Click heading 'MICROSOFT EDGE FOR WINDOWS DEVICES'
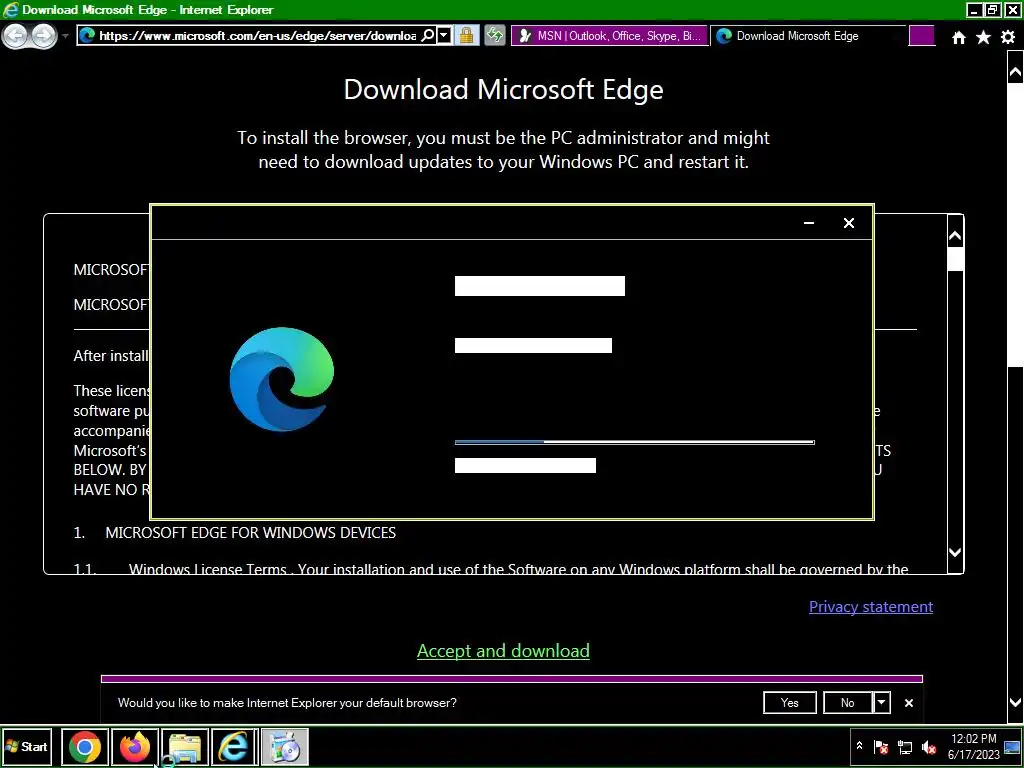This screenshot has height=768, width=1024. [251, 533]
